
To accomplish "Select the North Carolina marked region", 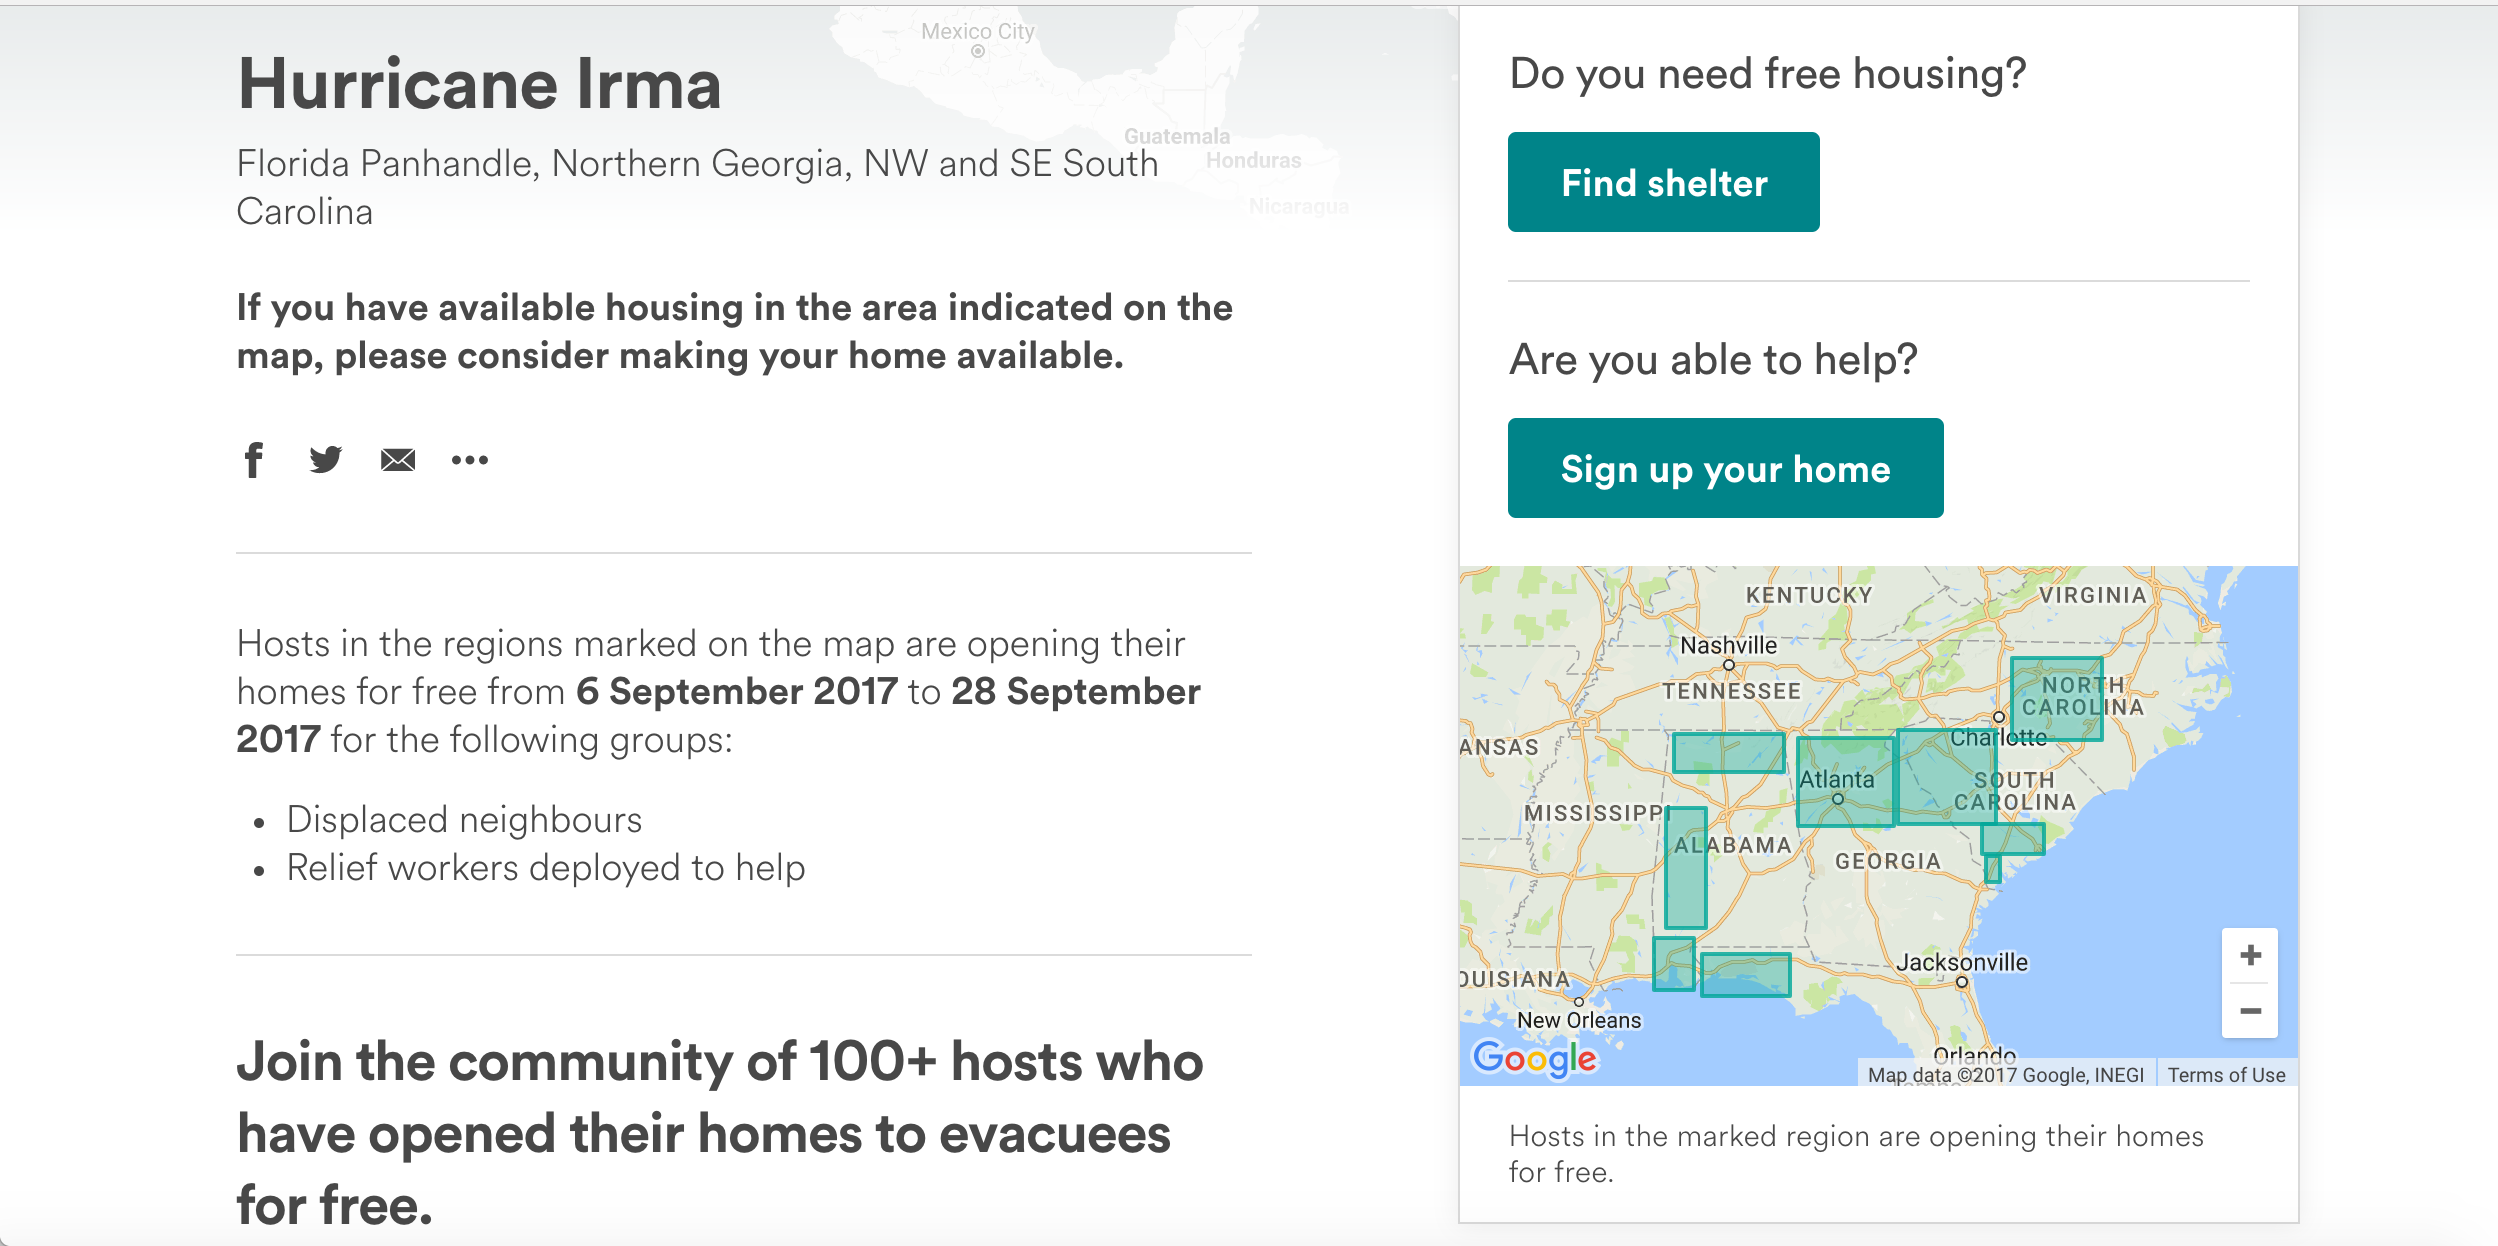I will [2056, 698].
